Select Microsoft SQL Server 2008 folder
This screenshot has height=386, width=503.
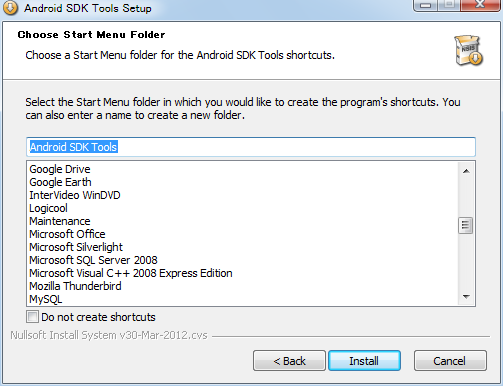[93, 260]
